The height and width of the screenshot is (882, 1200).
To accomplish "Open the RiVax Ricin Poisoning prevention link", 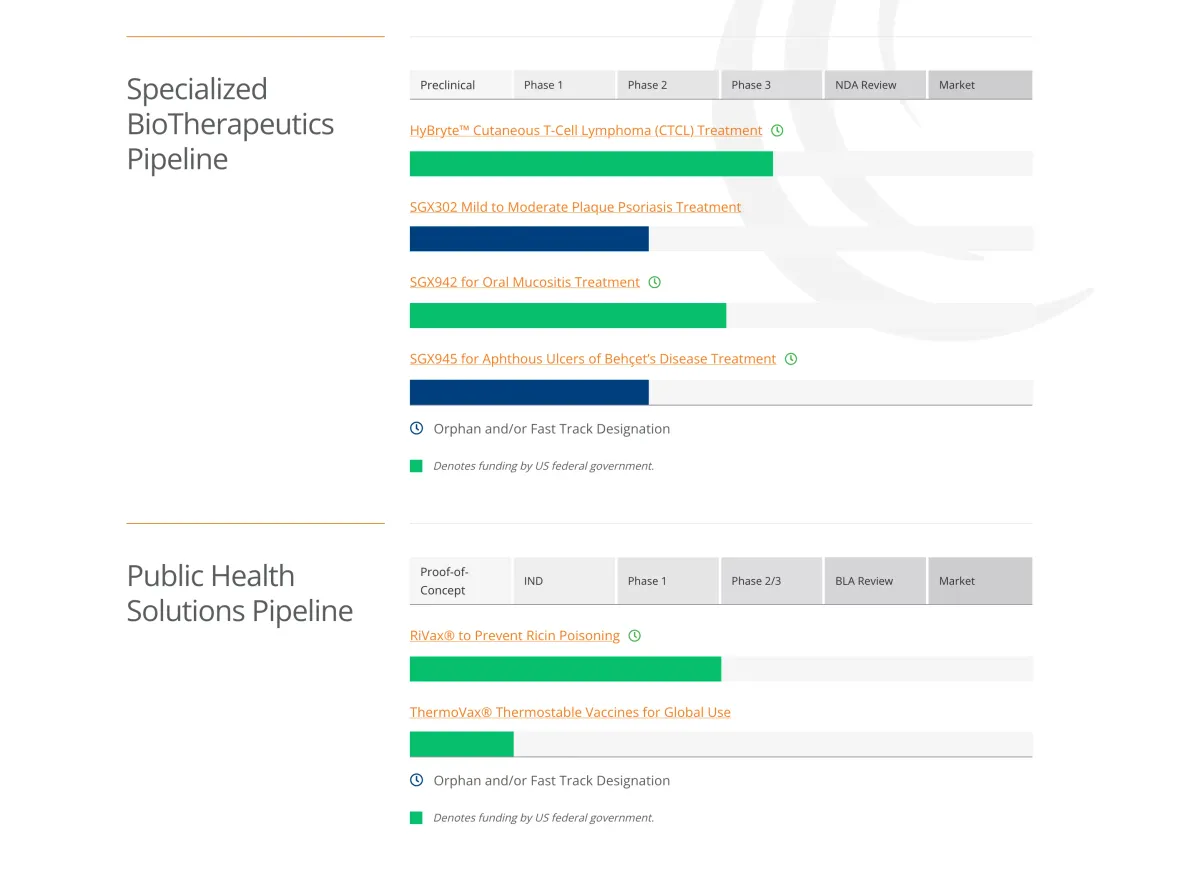I will (514, 635).
